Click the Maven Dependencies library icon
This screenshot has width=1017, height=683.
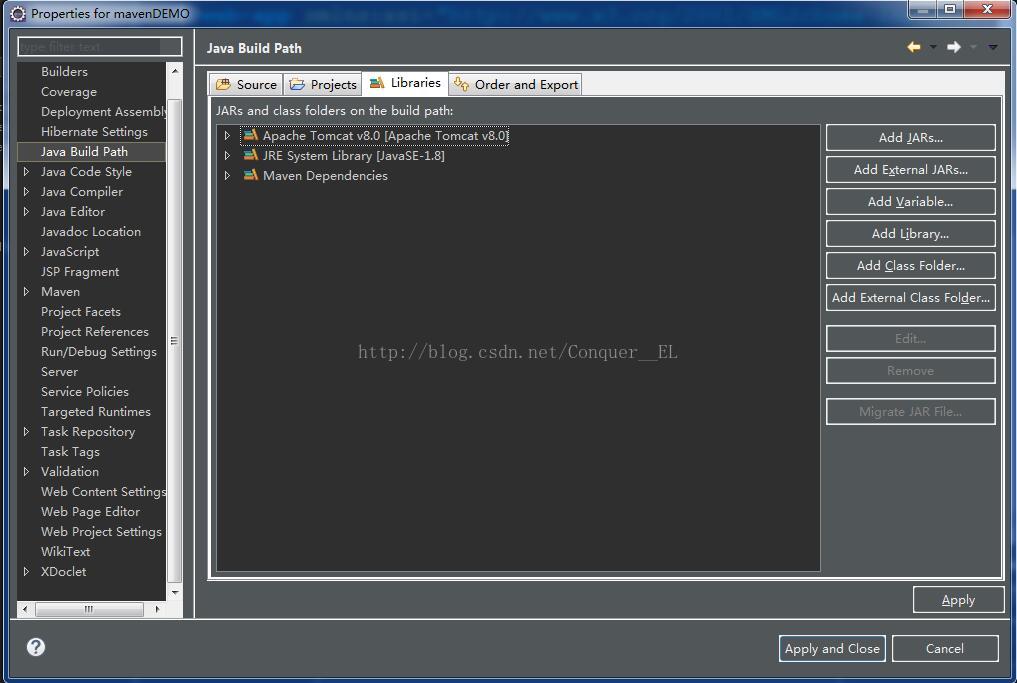coord(251,175)
